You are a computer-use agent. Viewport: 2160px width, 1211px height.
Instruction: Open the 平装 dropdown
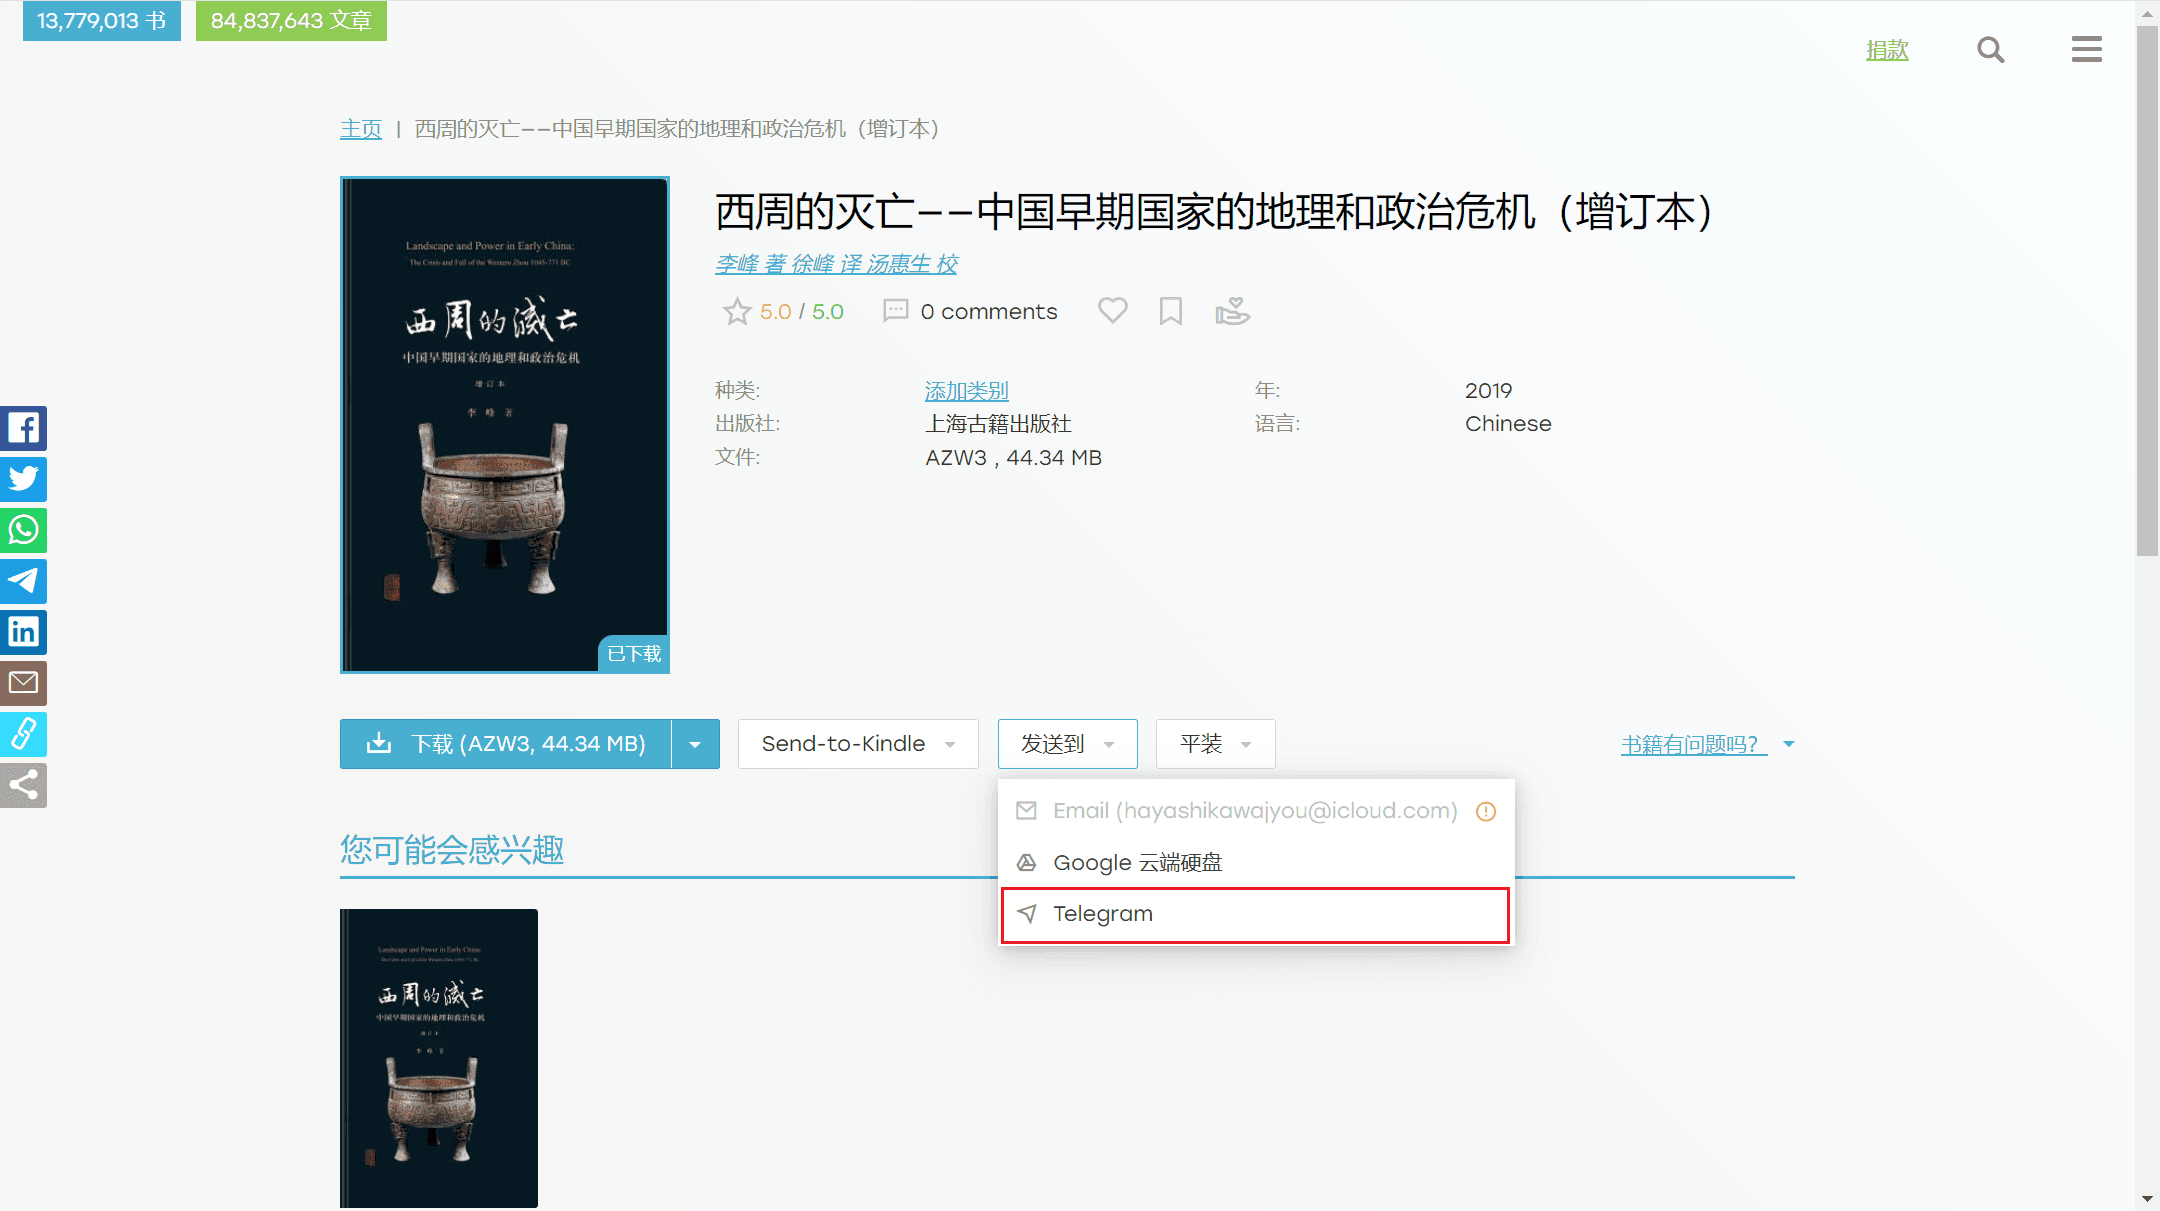tap(1215, 744)
